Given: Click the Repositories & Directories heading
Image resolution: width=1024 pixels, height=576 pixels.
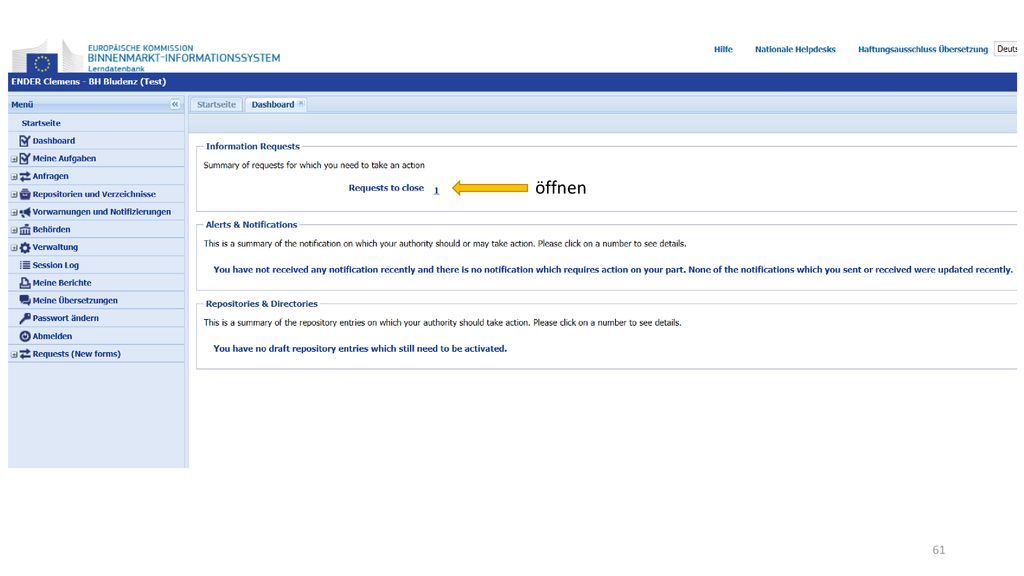Looking at the screenshot, I should pos(262,304).
